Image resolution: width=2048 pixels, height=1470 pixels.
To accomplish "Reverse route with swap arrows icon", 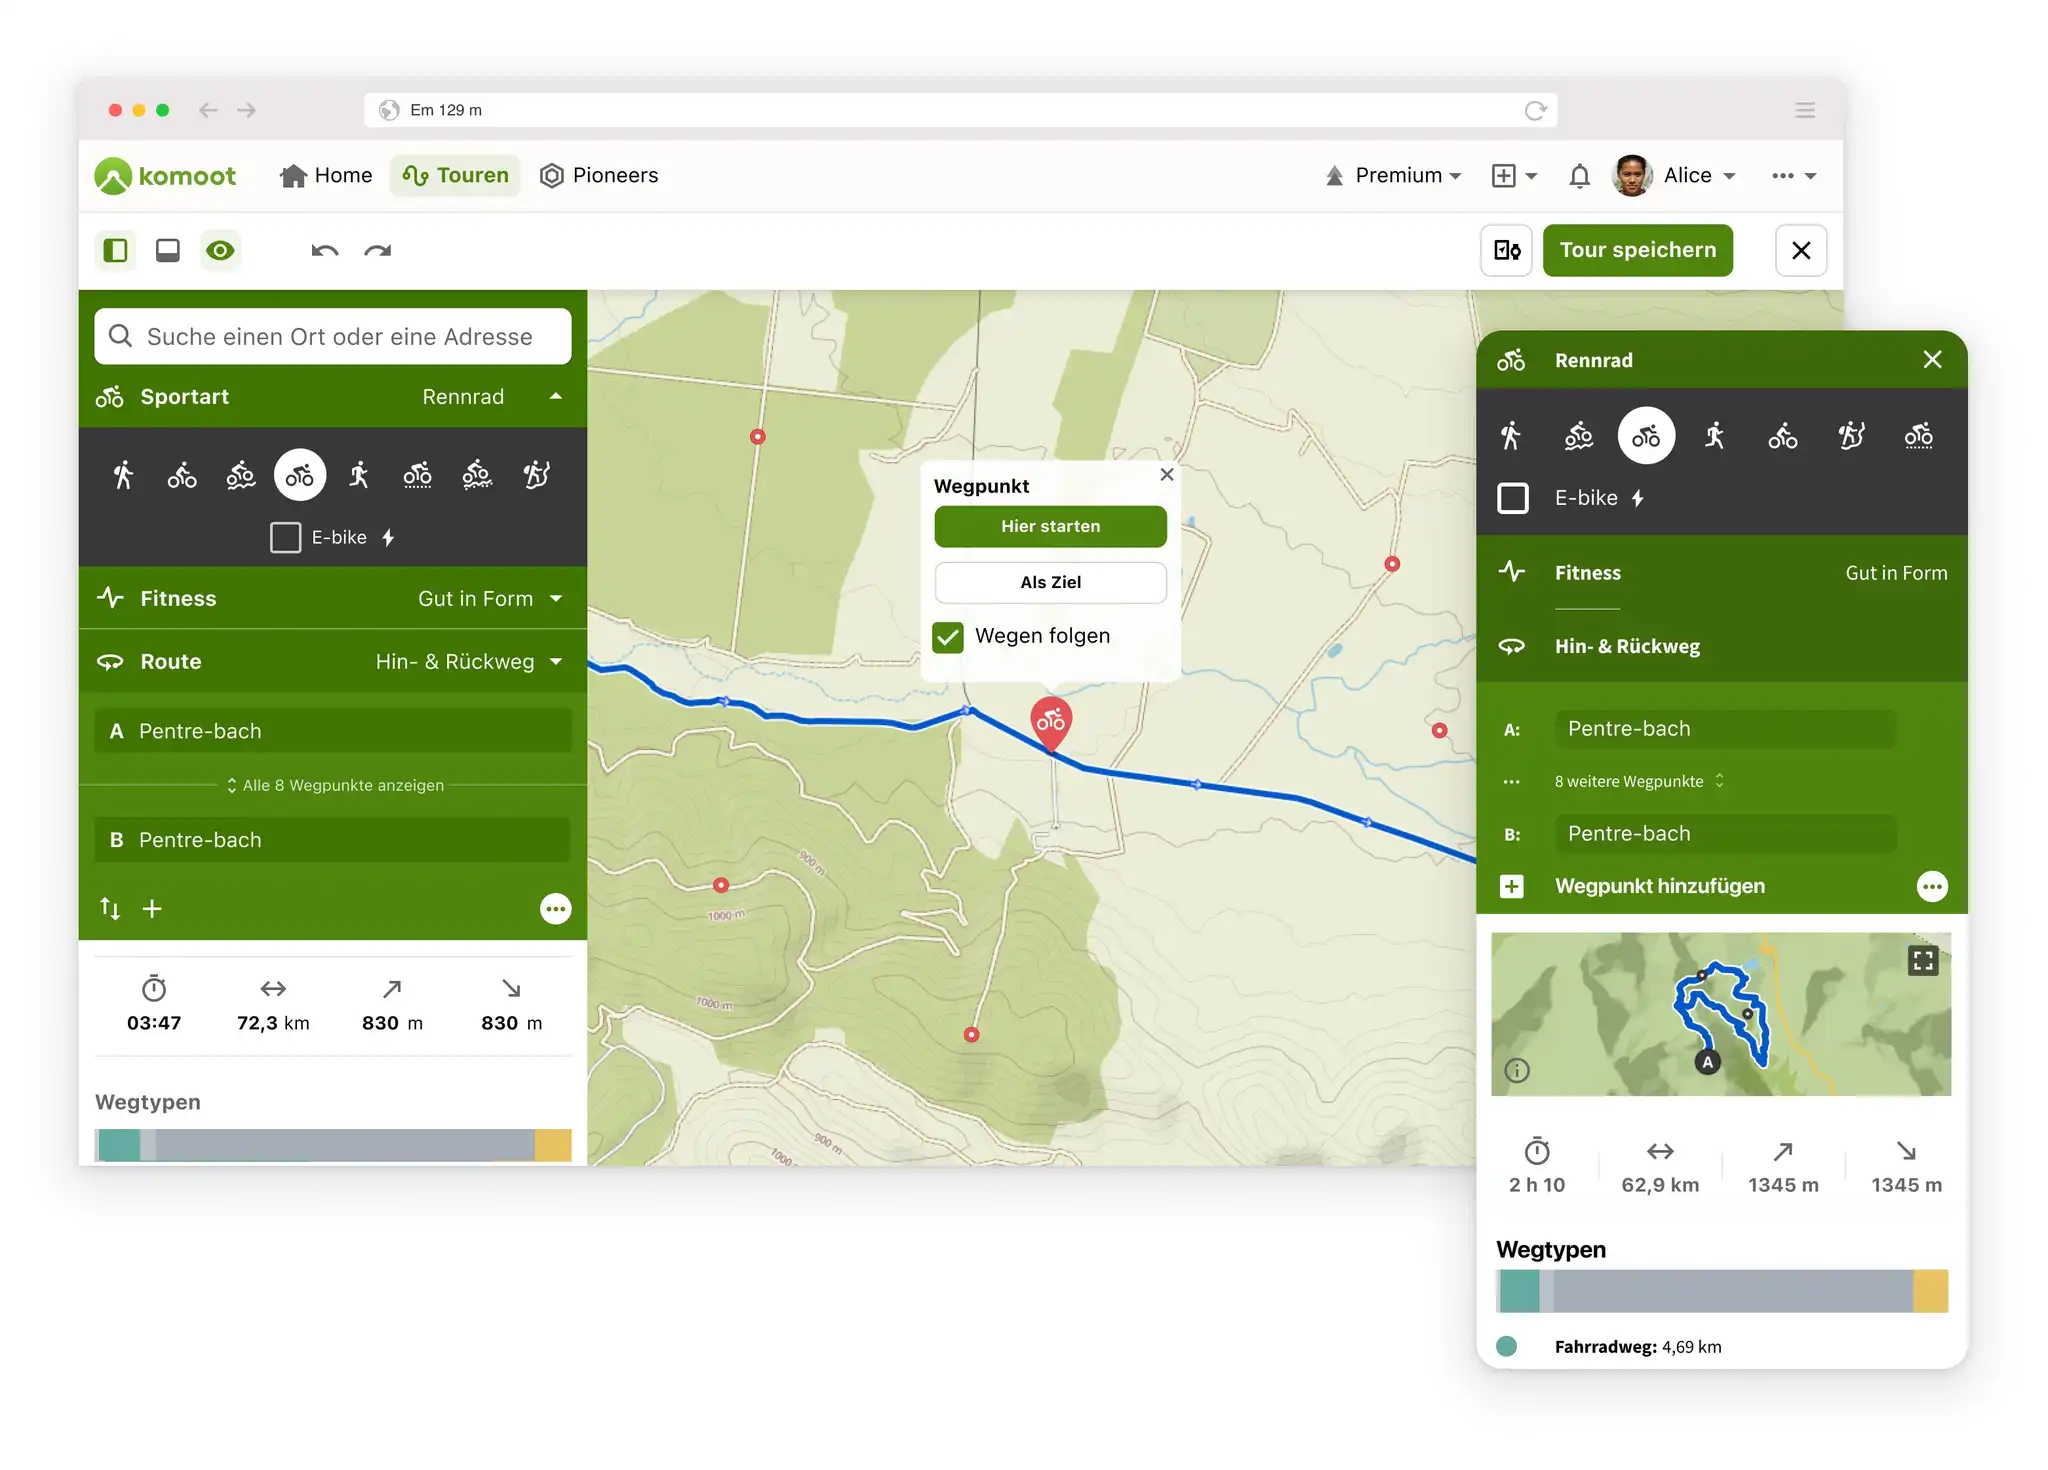I will click(x=110, y=908).
